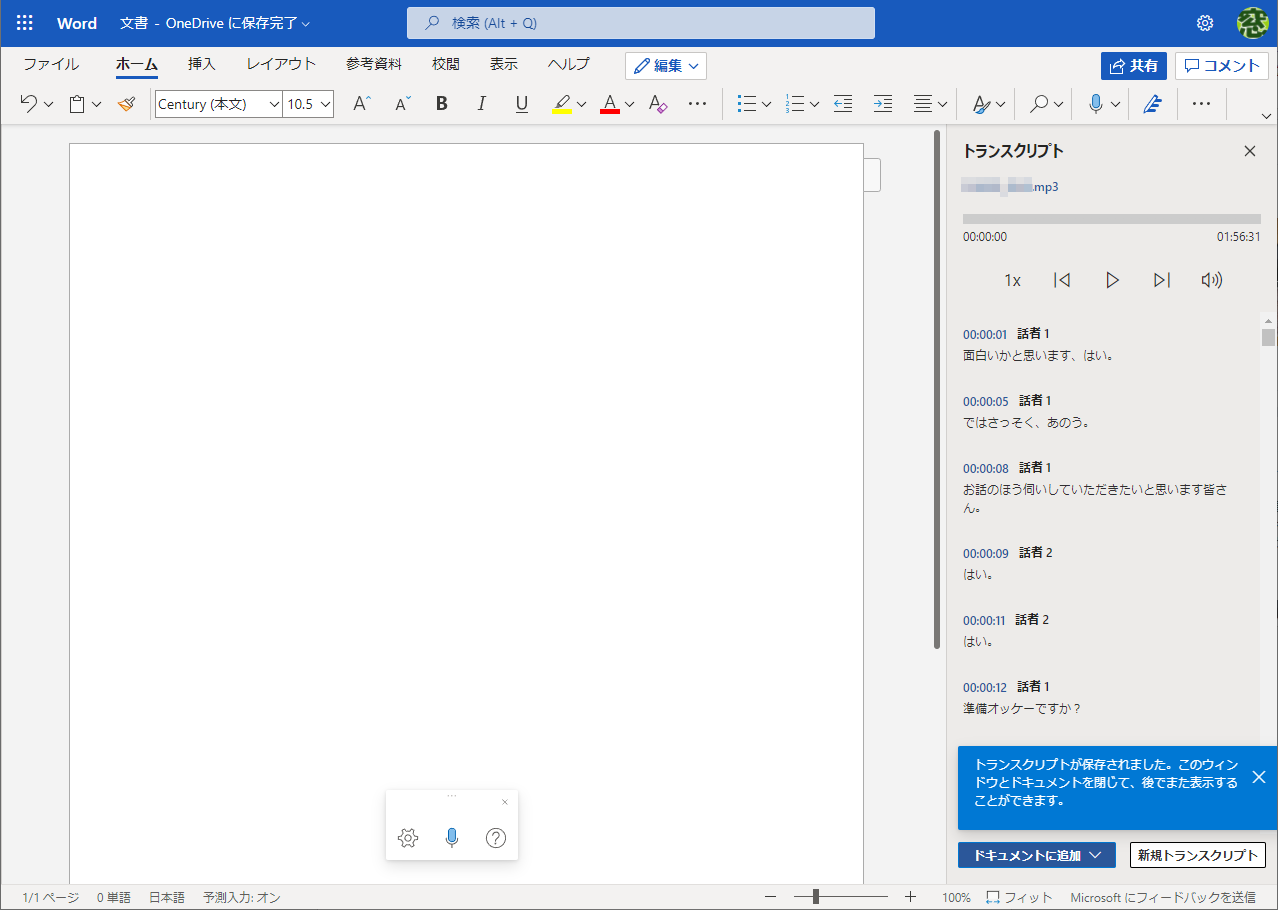Open help from the floating dictation toolbar
The width and height of the screenshot is (1278, 910).
[495, 838]
